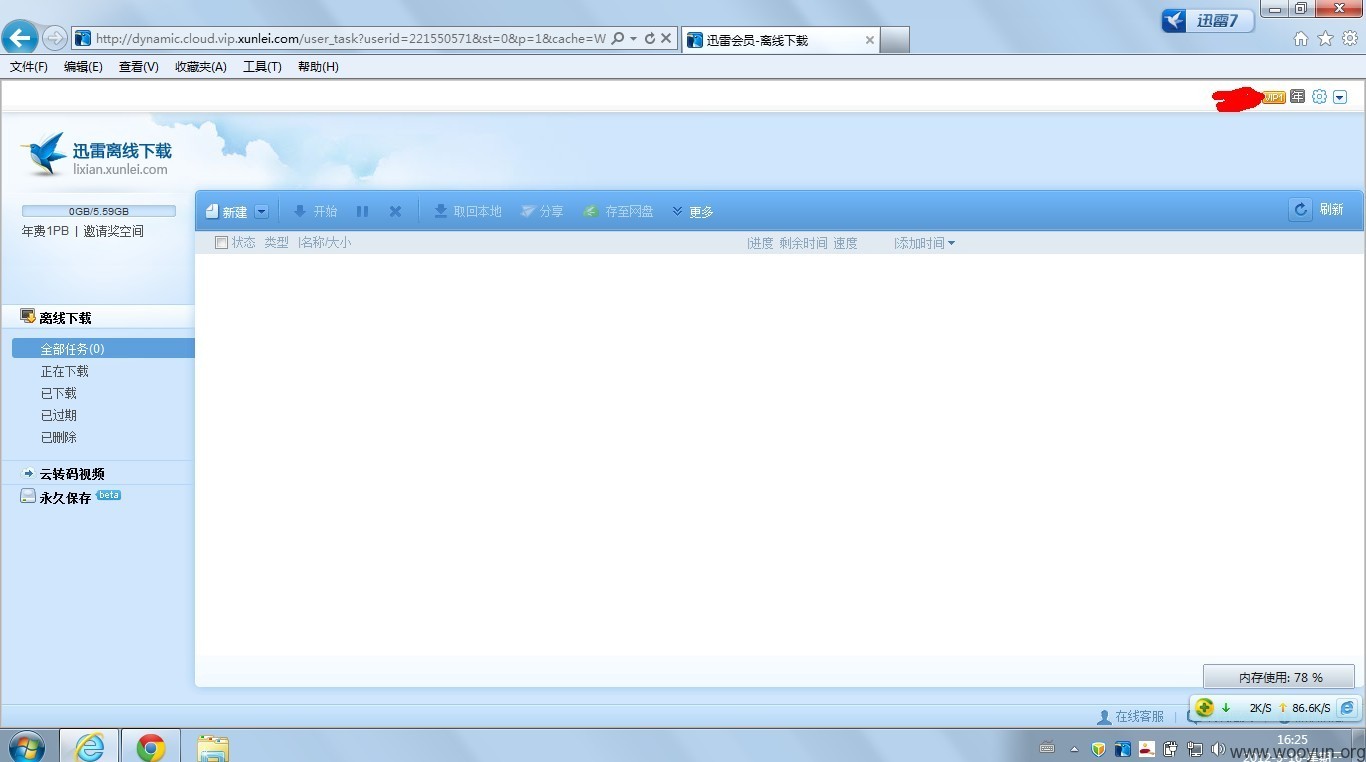This screenshot has height=762, width=1366.
Task: Select 正在下载 in the sidebar
Action: tap(65, 371)
